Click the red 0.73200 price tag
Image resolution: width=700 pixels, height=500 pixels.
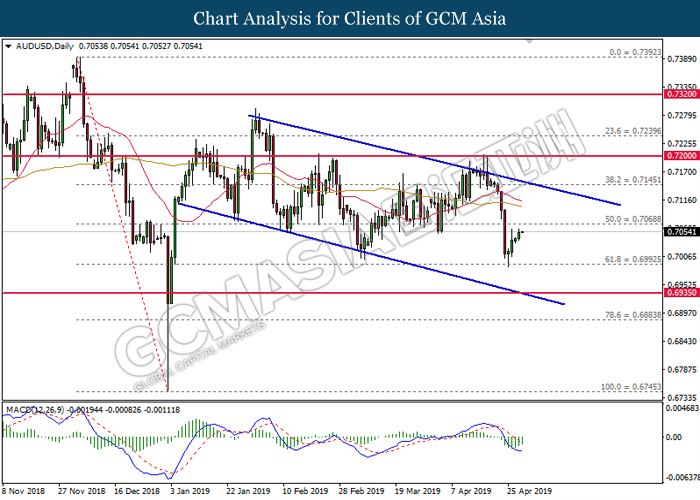680,95
